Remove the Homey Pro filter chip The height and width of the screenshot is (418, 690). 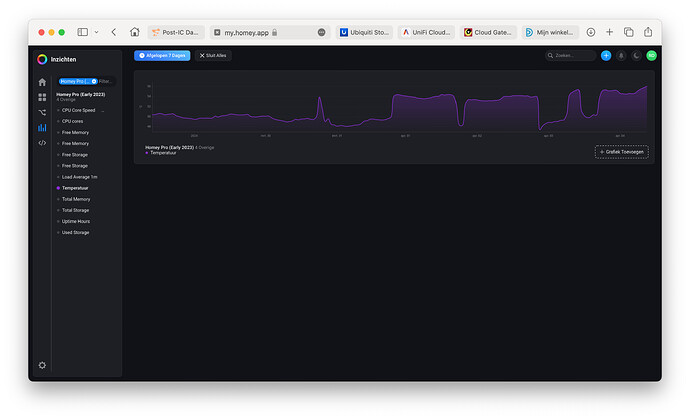tap(94, 81)
